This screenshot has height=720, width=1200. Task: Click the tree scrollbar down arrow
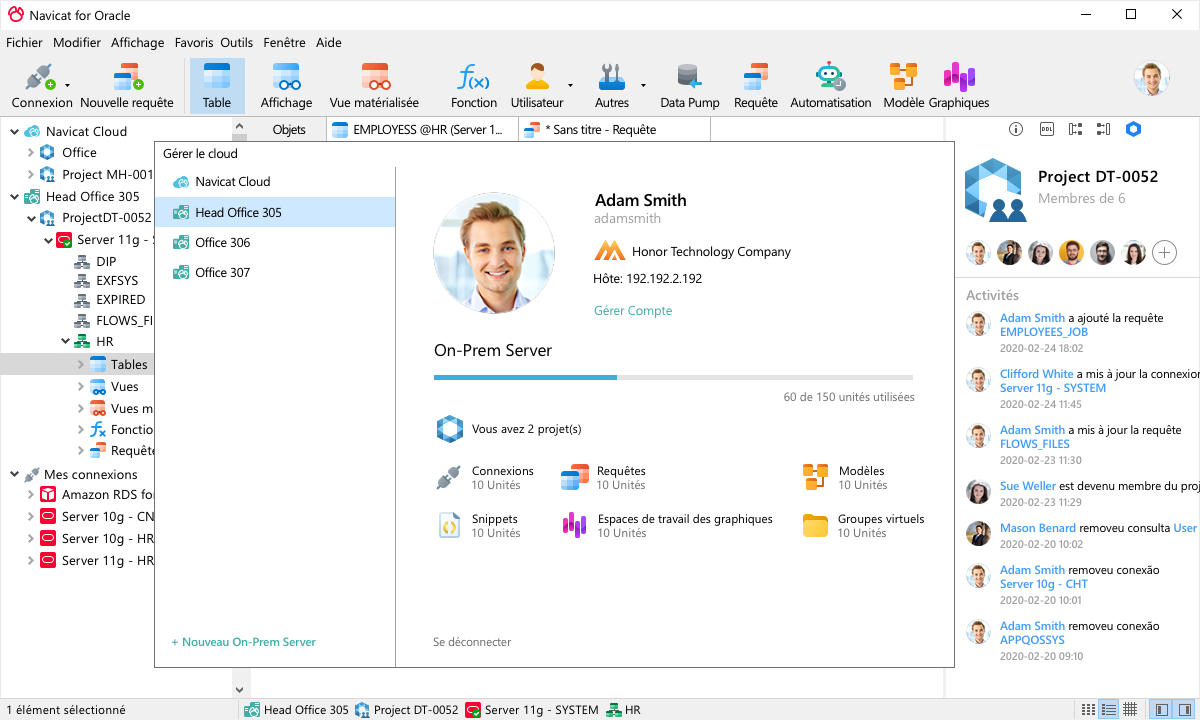(x=239, y=689)
